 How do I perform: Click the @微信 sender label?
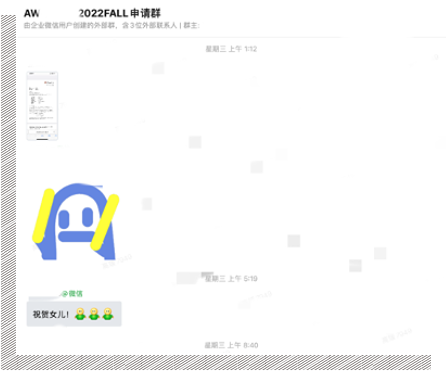point(72,294)
